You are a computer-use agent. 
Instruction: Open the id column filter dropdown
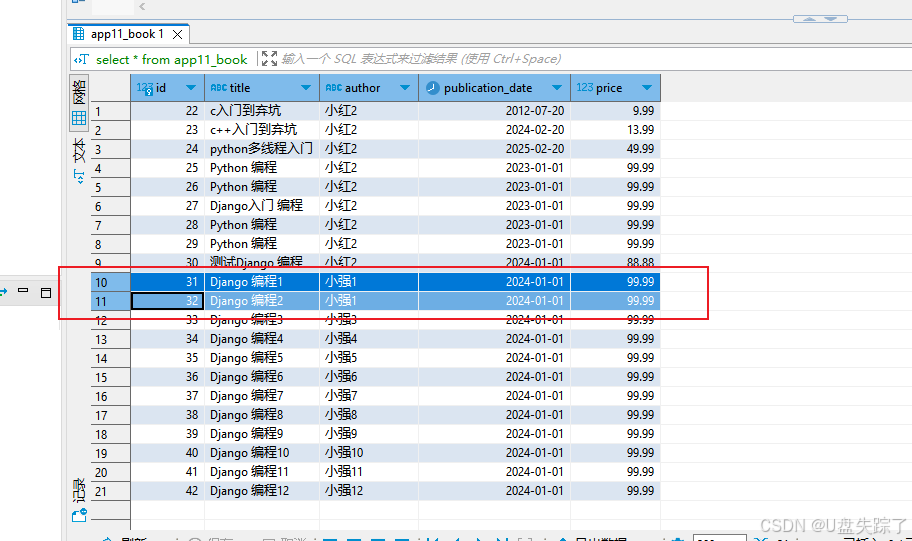click(191, 88)
